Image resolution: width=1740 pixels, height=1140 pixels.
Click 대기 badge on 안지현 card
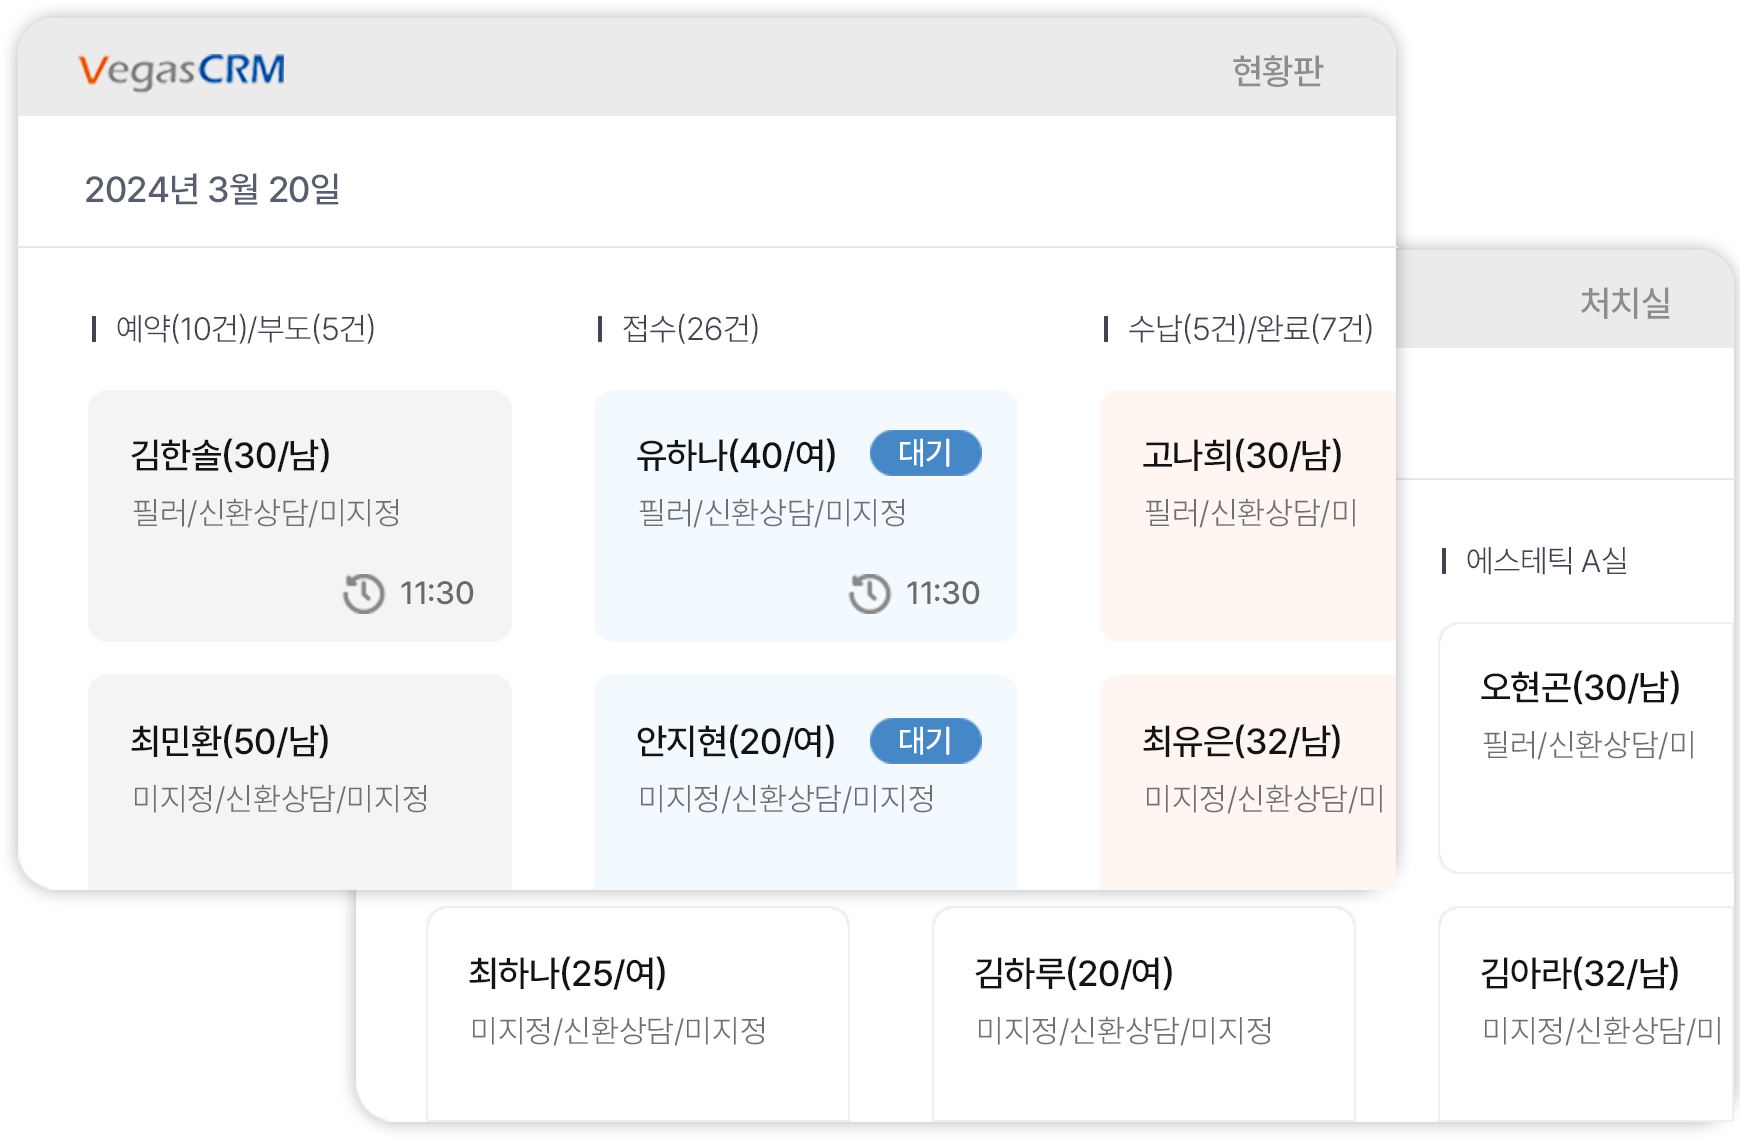pos(926,741)
